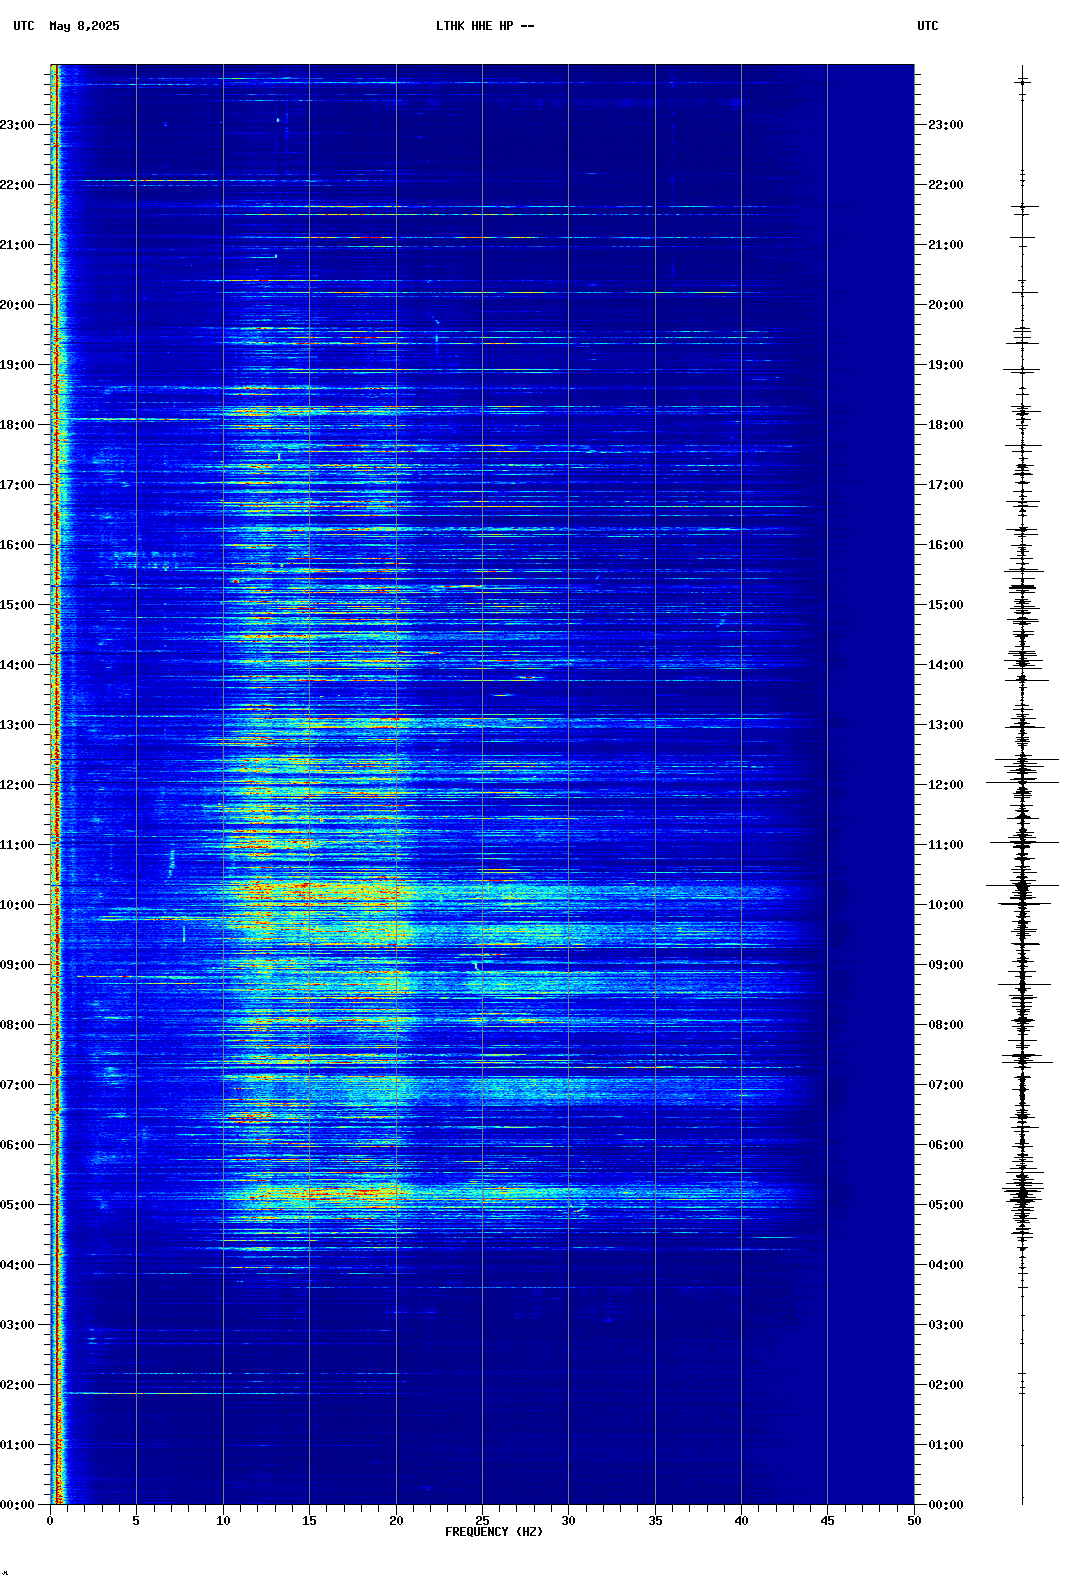Click the 01:00 label on right time axis
This screenshot has width=1066, height=1584.
pyautogui.click(x=946, y=1445)
